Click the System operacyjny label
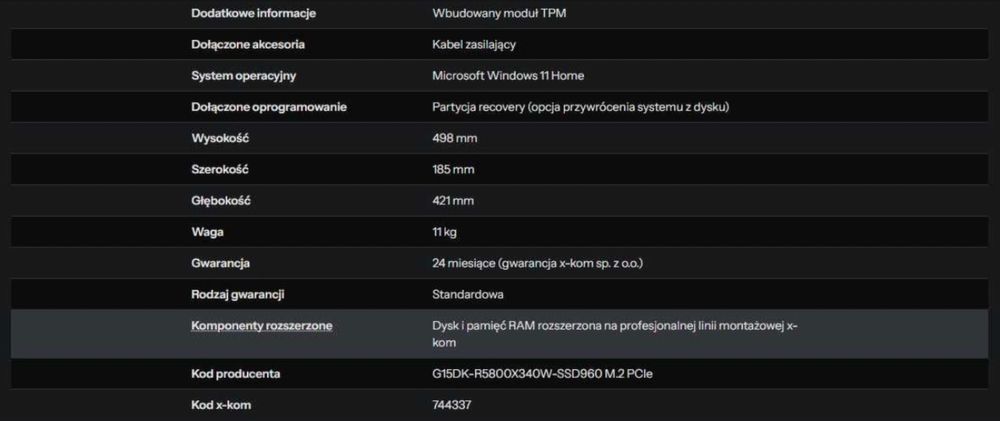Image resolution: width=1000 pixels, height=421 pixels. coord(243,75)
